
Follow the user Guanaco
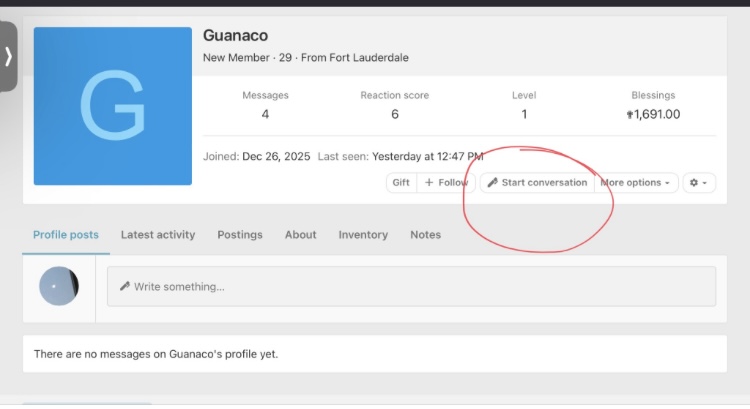(x=445, y=183)
